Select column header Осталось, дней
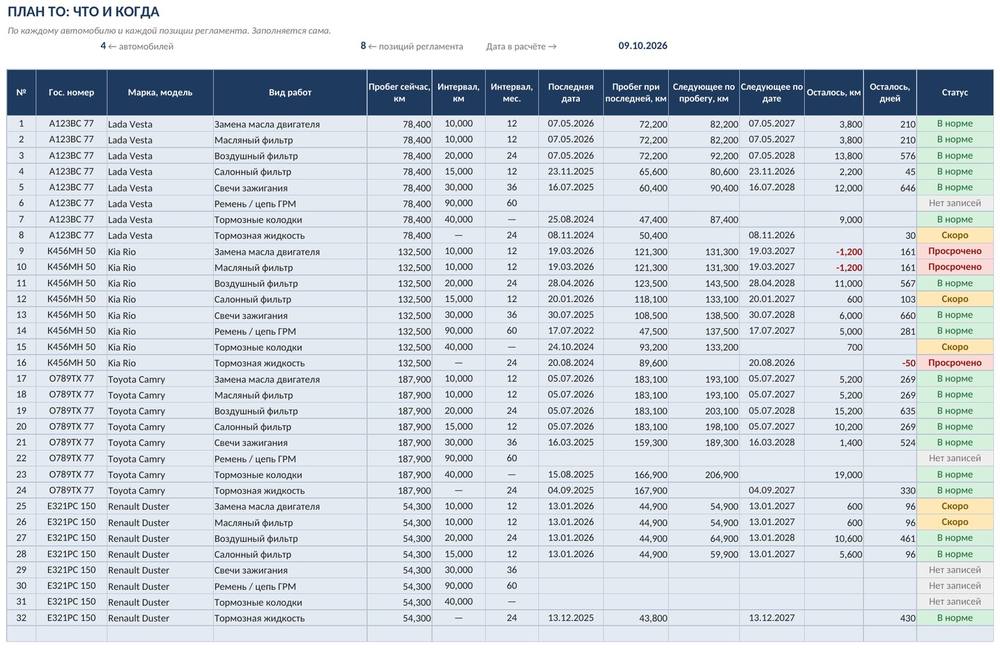Viewport: 1000px width, 648px height. coord(890,92)
